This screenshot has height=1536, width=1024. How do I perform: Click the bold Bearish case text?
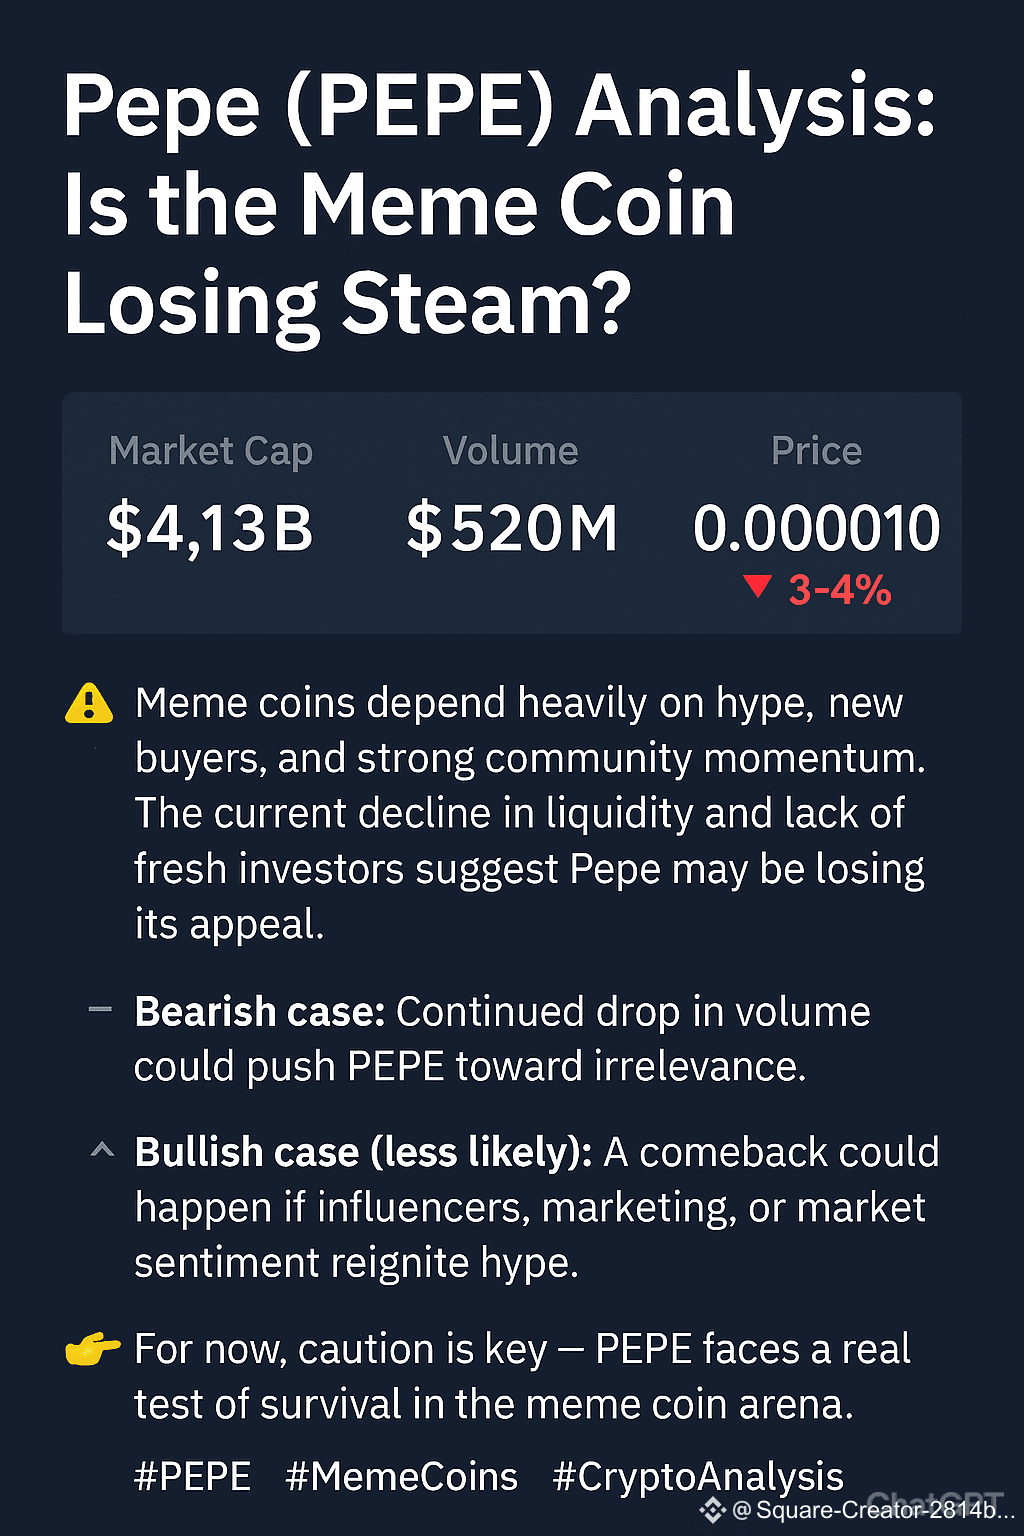[260, 1012]
